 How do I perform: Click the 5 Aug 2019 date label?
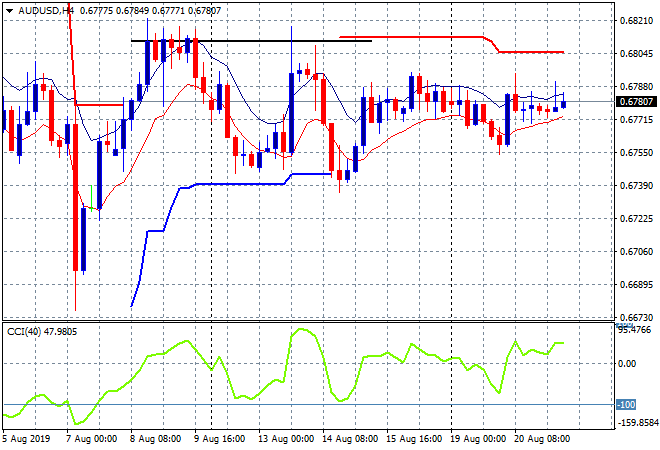point(26,439)
